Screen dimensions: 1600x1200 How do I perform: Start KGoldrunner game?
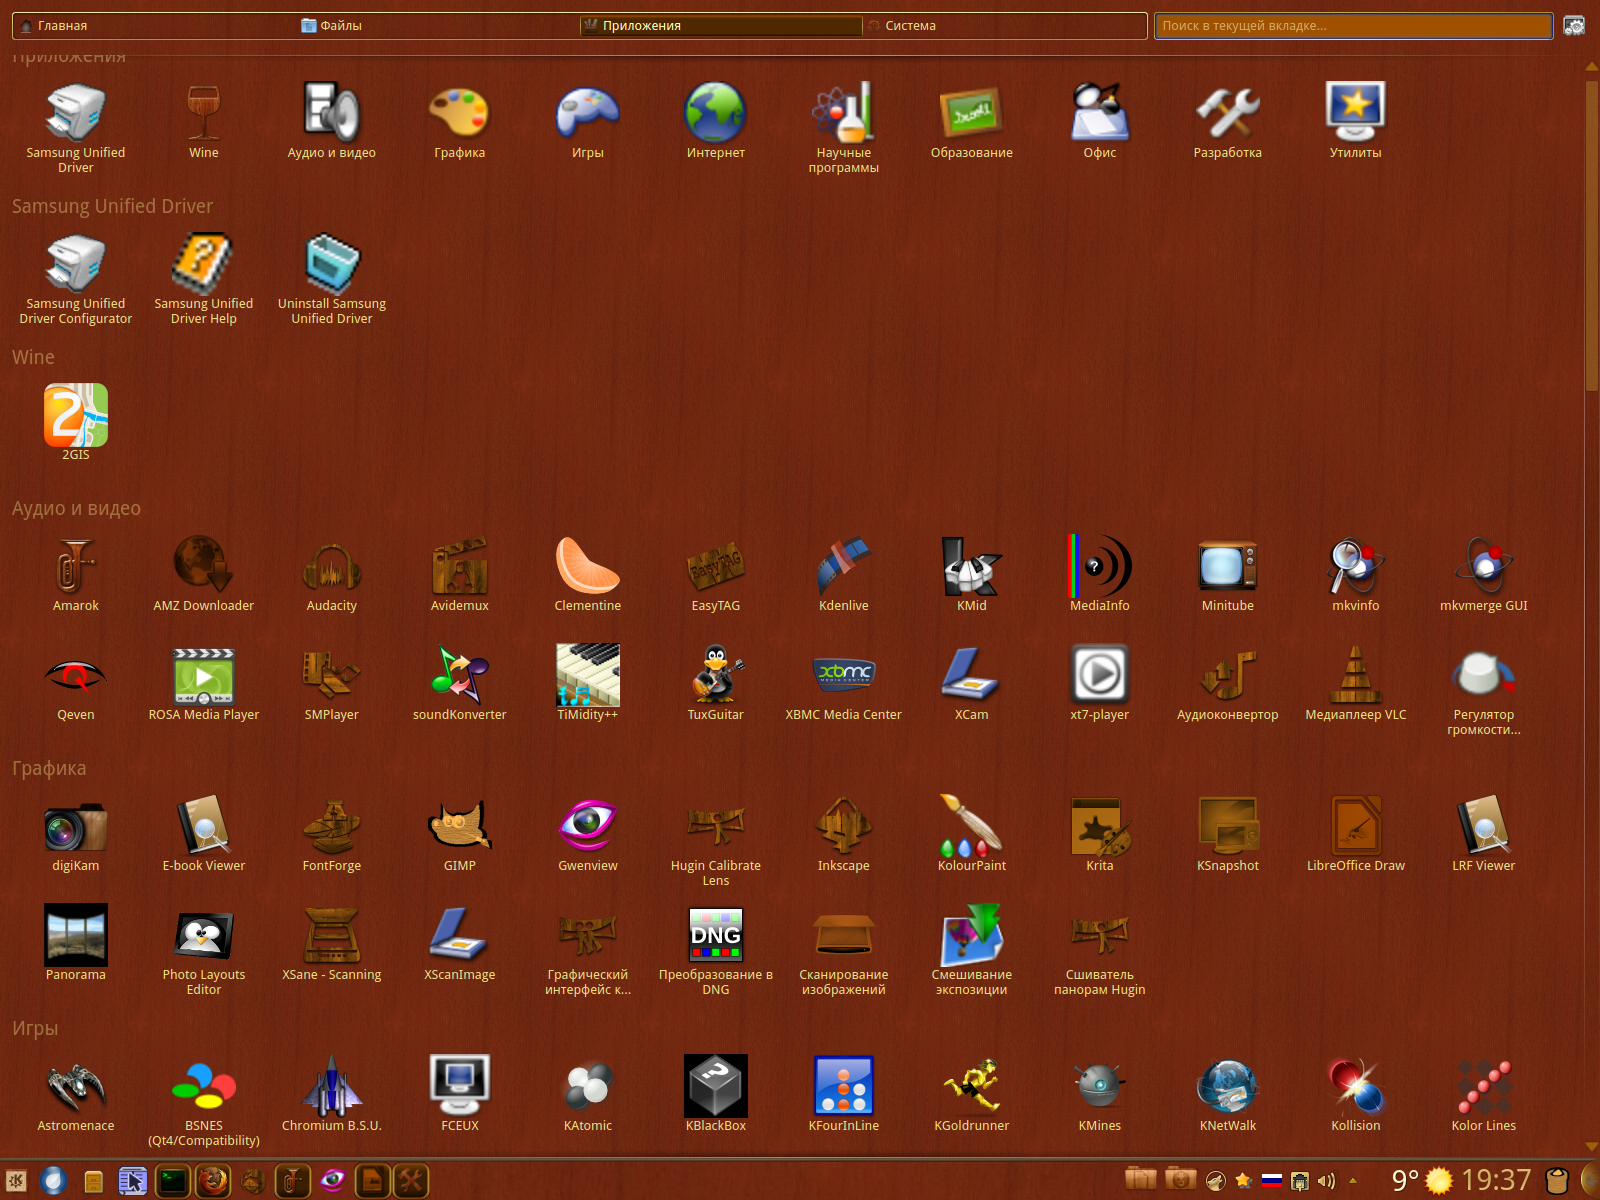pos(972,1095)
